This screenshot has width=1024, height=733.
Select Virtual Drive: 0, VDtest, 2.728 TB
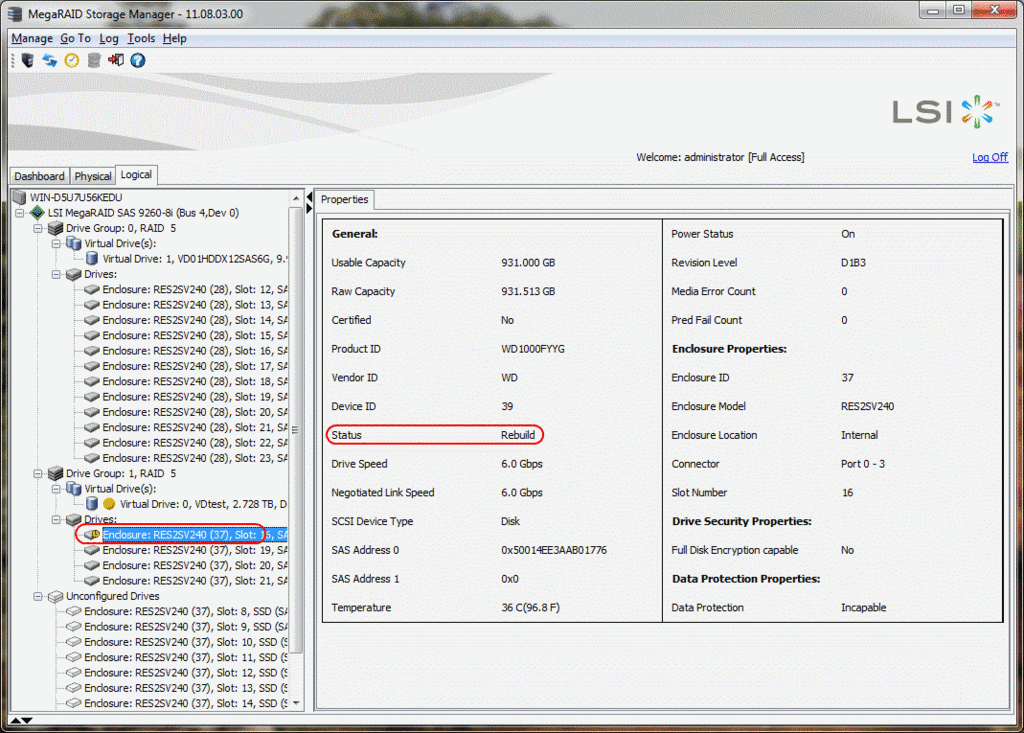[203, 504]
